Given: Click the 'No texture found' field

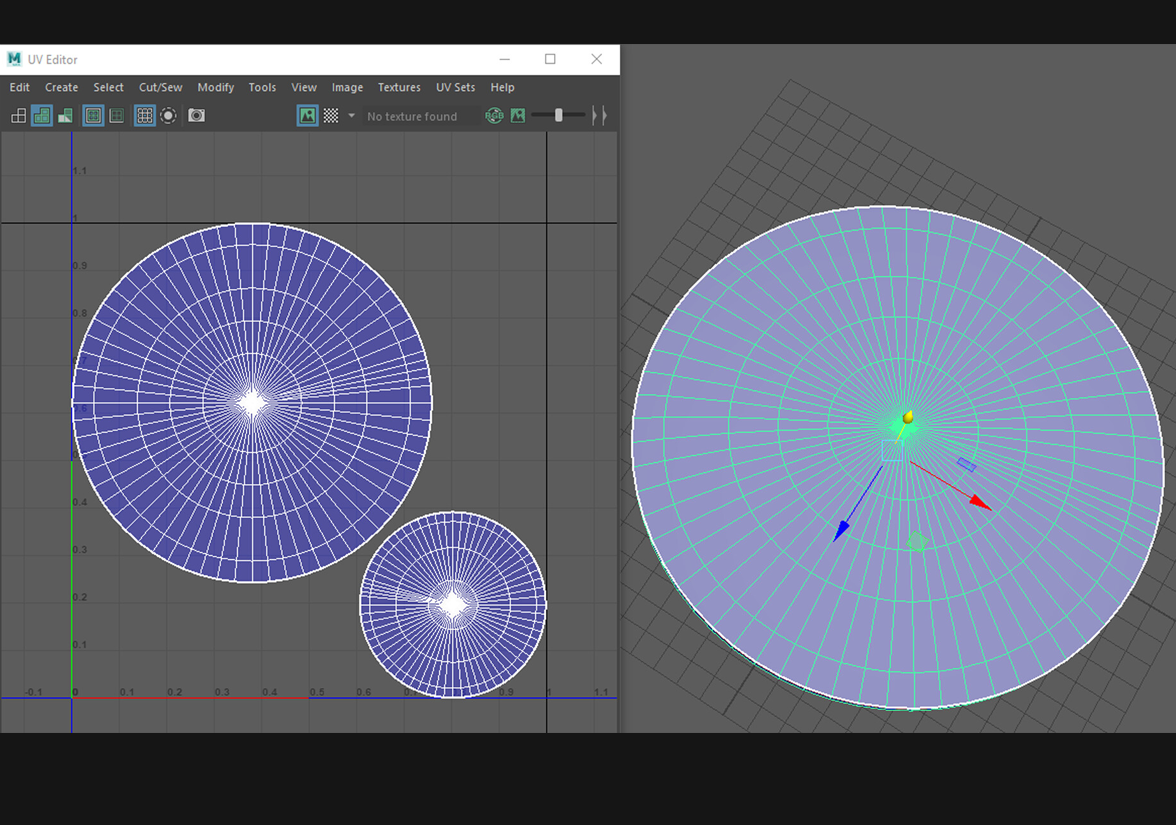Looking at the screenshot, I should click(x=412, y=117).
